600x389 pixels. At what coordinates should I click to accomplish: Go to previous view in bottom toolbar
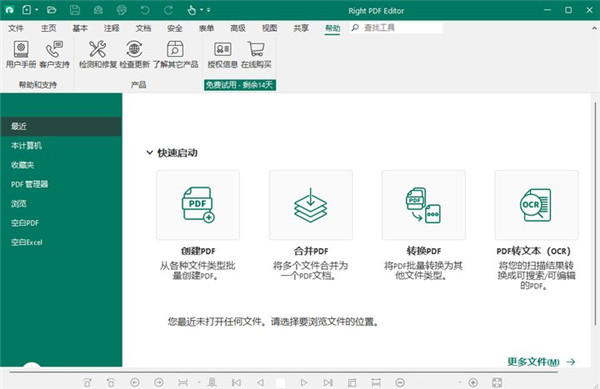(135, 382)
